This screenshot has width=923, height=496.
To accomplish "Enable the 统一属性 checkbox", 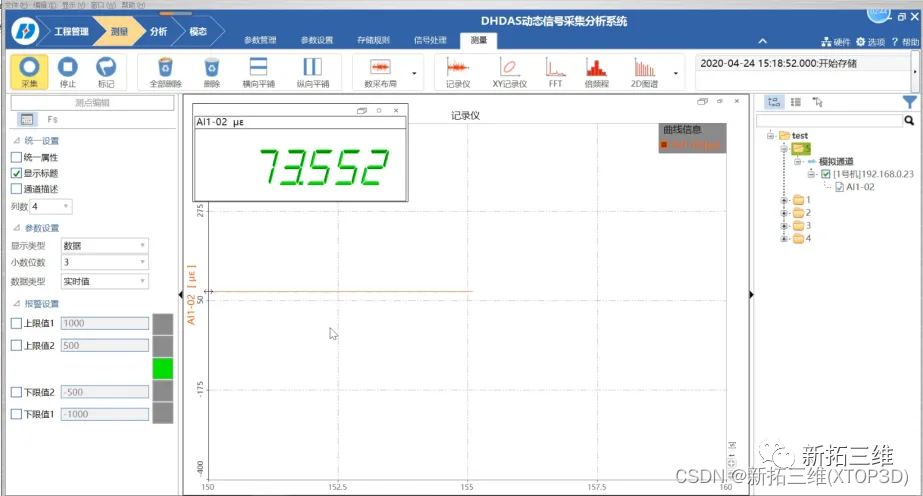I will coord(16,157).
